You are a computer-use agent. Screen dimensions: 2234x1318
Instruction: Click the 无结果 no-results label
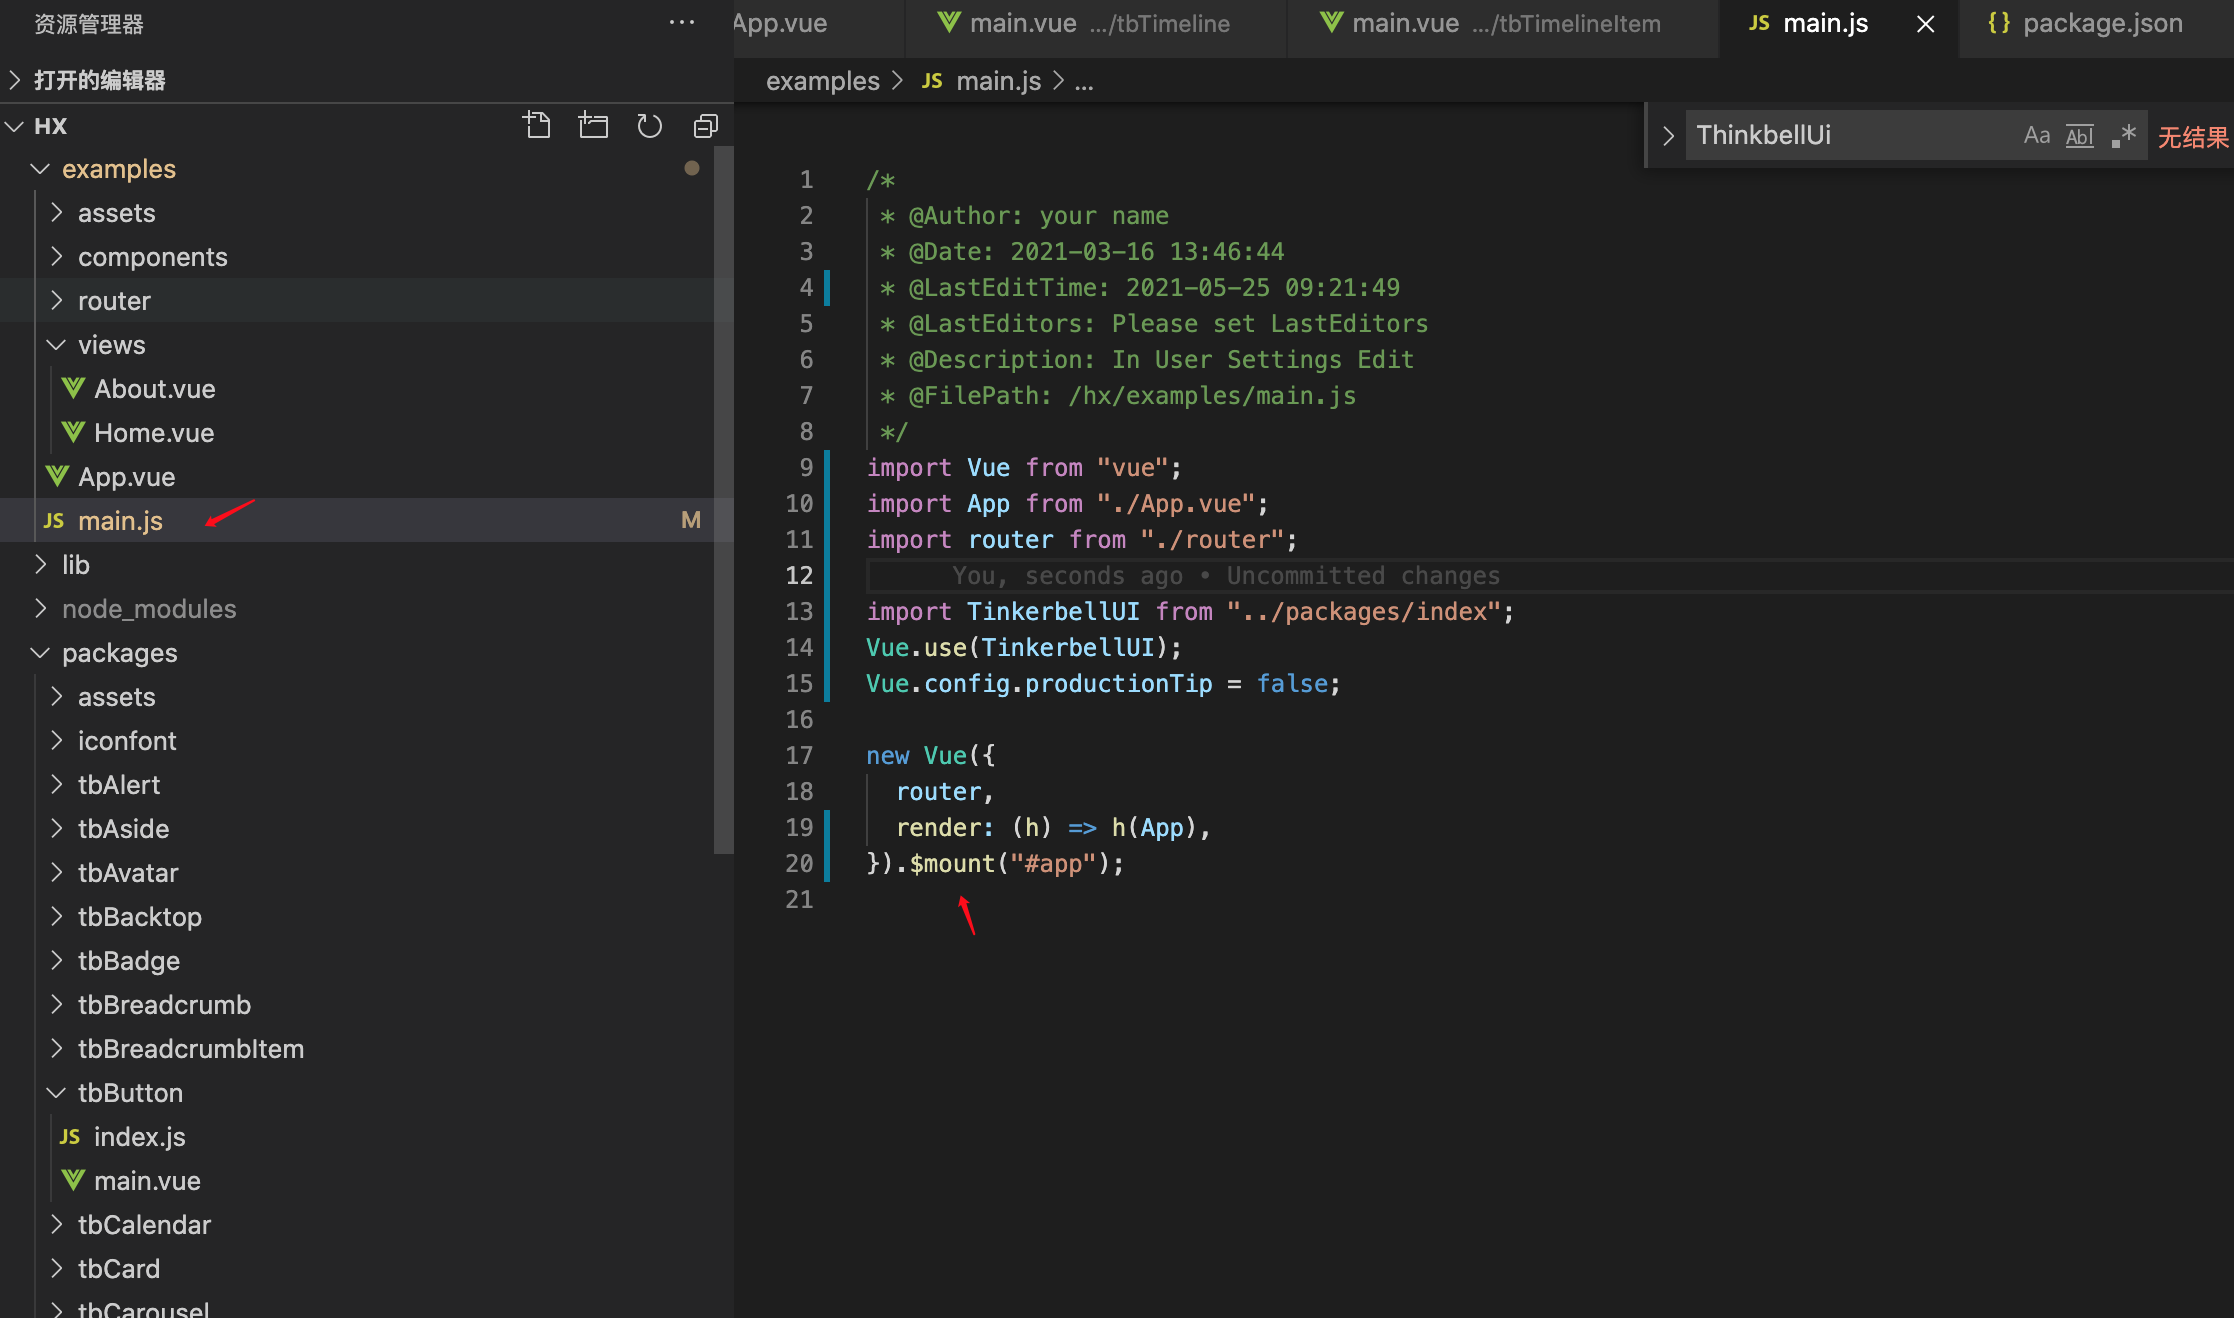coord(2193,137)
